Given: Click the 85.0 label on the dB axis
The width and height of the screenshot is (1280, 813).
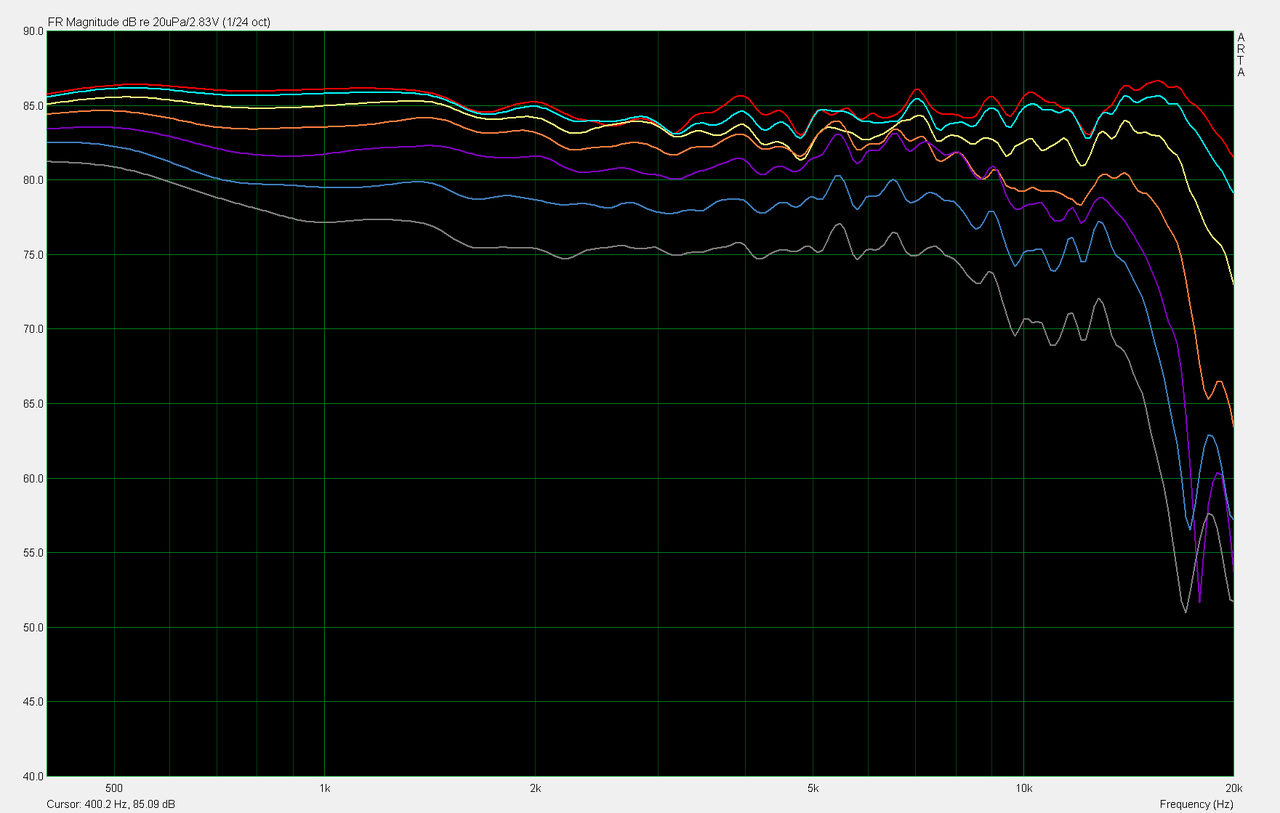Looking at the screenshot, I should (33, 106).
